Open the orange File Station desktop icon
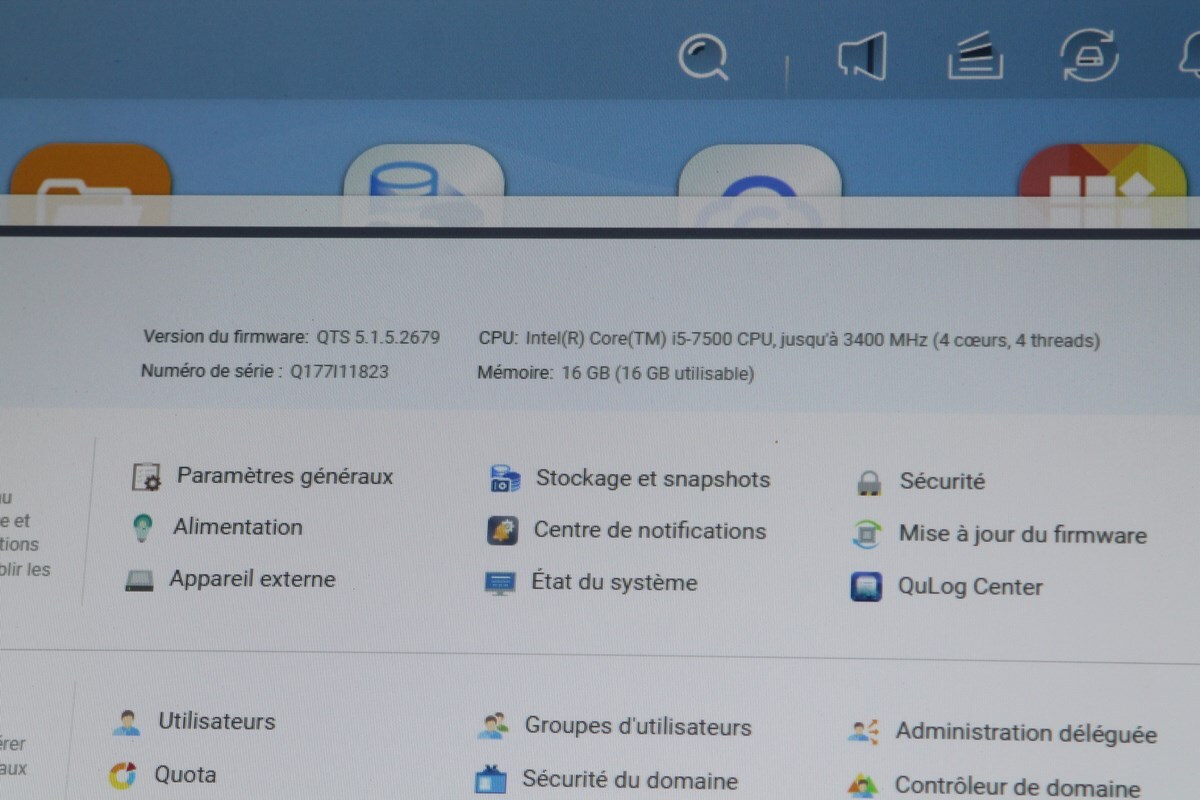 (x=90, y=185)
